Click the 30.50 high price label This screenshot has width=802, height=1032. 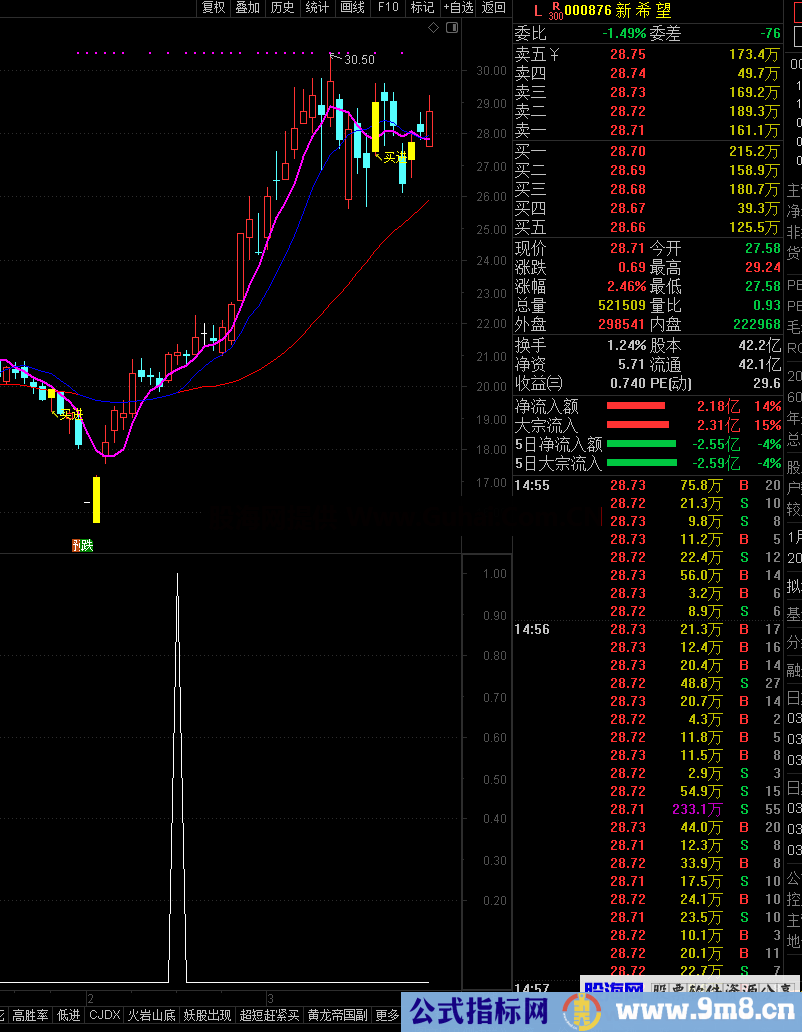(x=359, y=60)
